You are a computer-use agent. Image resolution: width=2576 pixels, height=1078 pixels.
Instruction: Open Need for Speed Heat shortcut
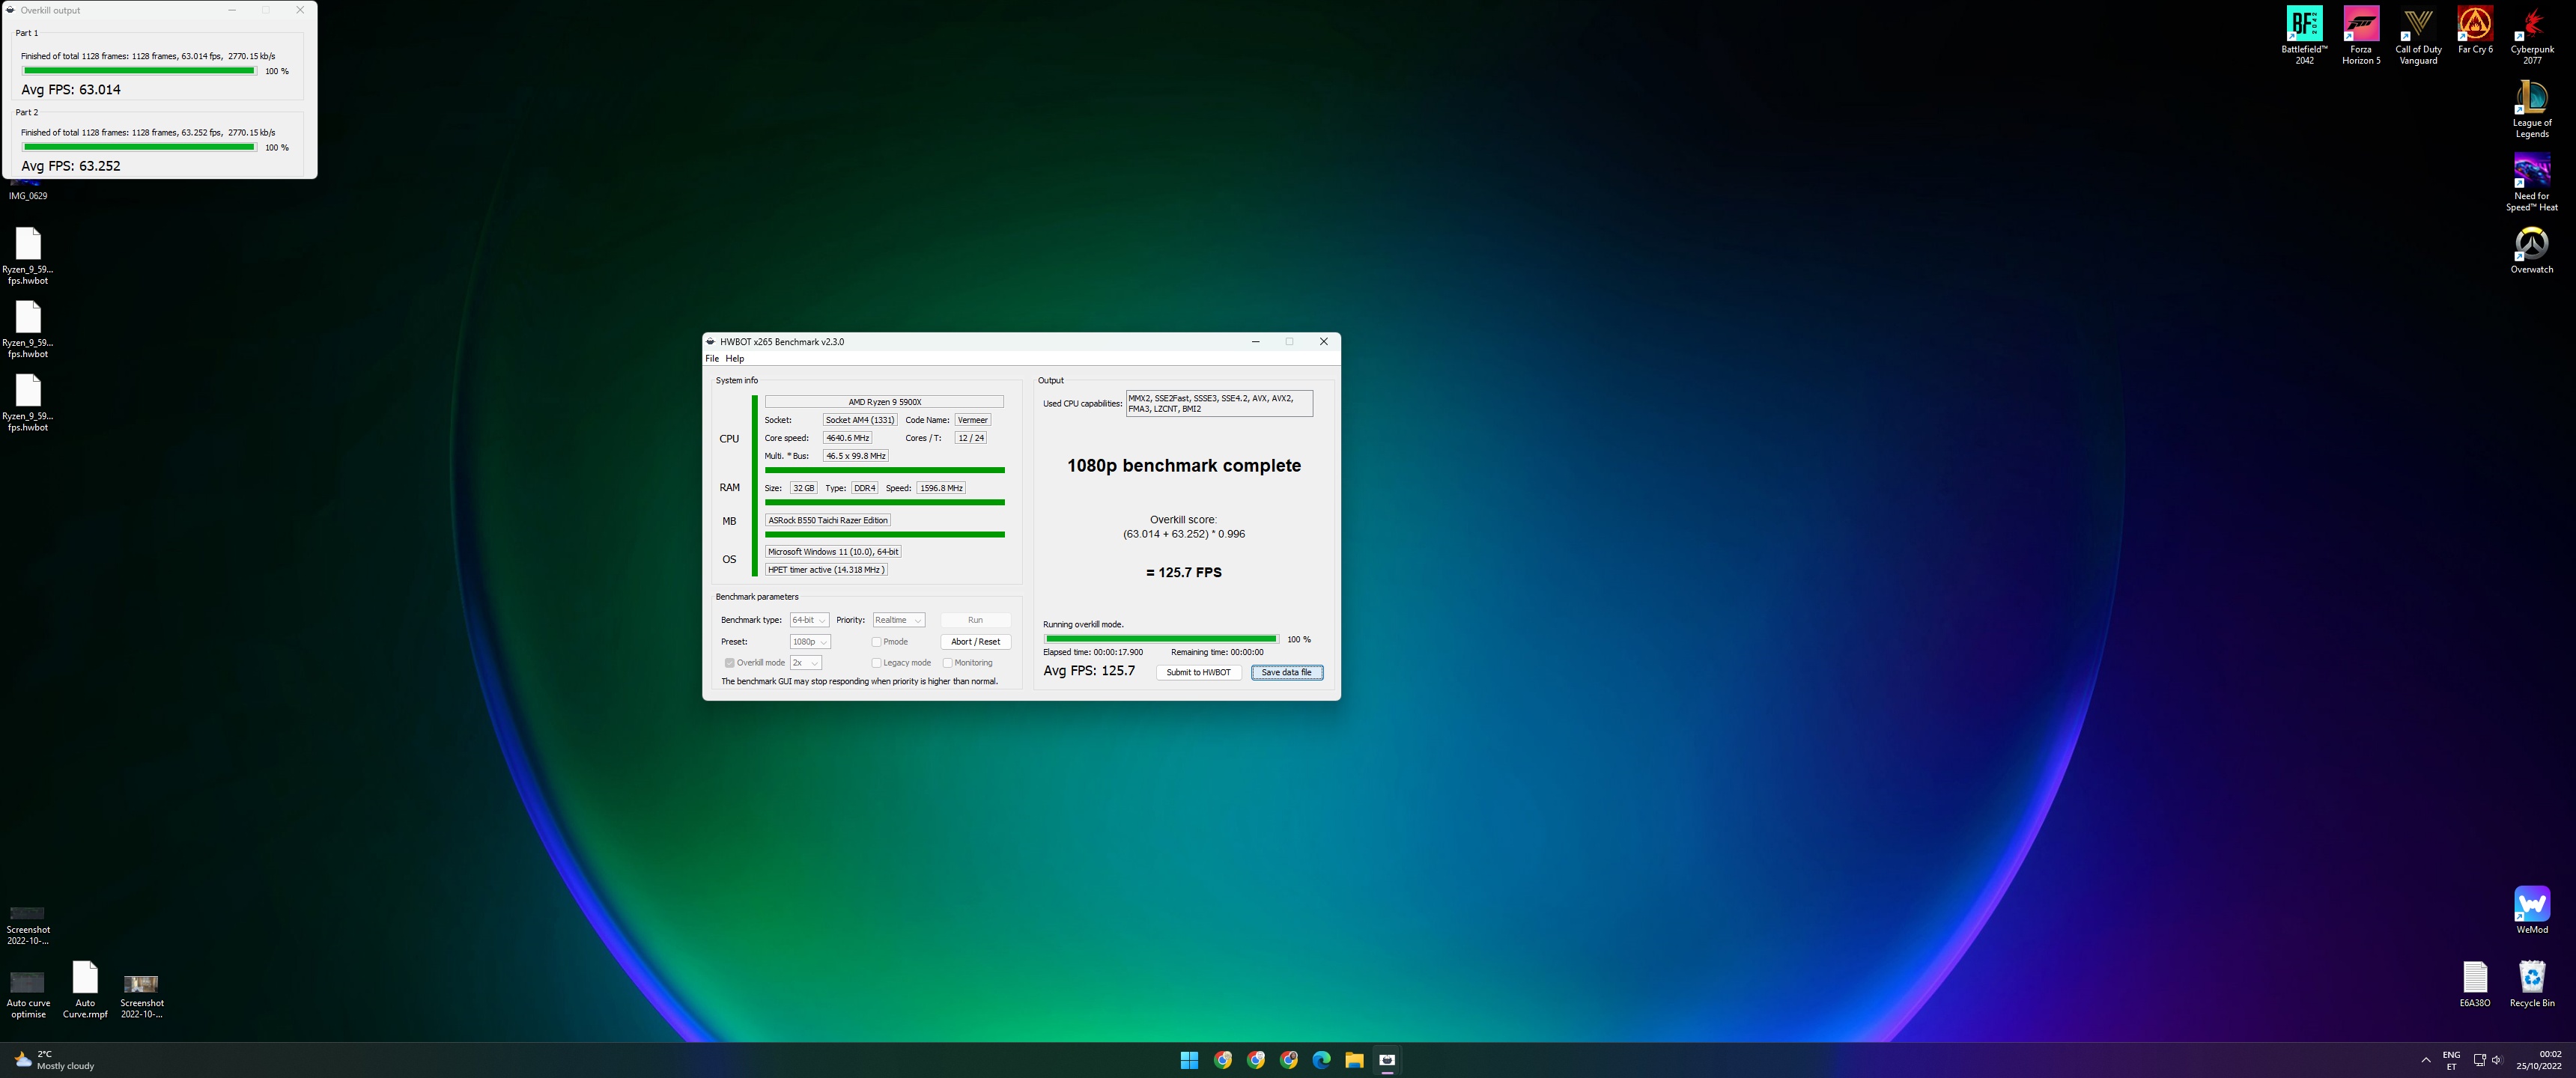(x=2532, y=182)
